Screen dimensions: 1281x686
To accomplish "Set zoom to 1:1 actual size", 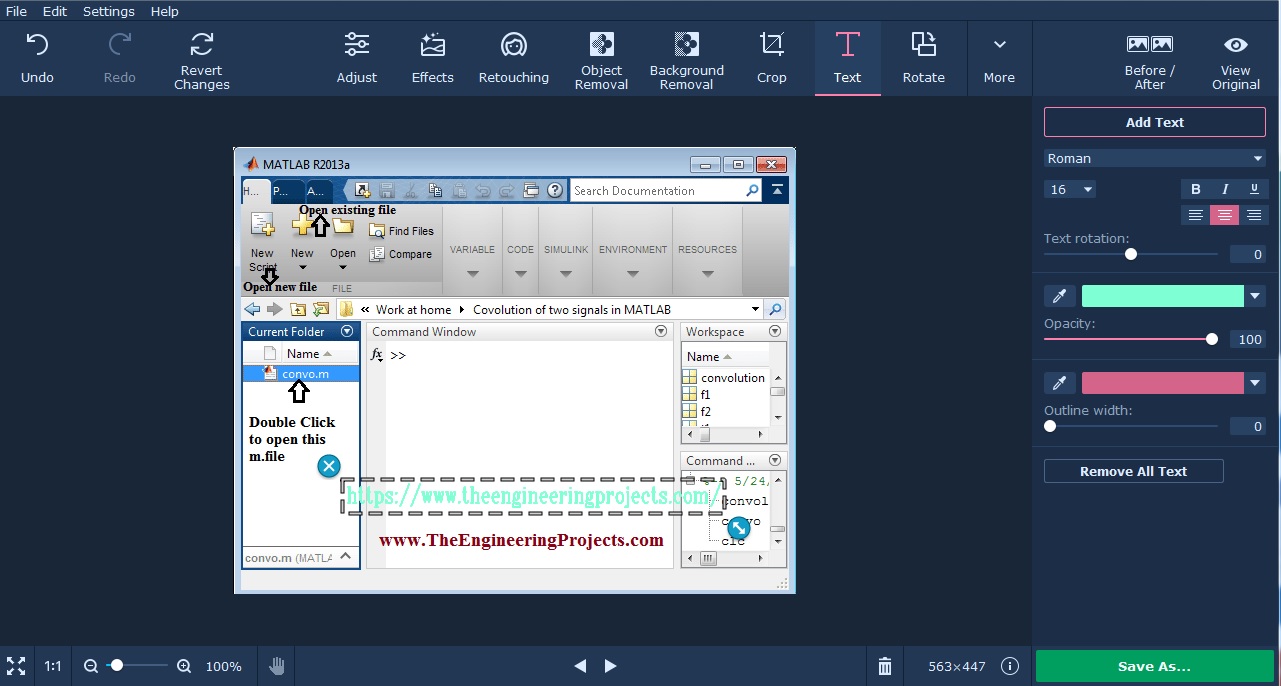I will pyautogui.click(x=53, y=666).
